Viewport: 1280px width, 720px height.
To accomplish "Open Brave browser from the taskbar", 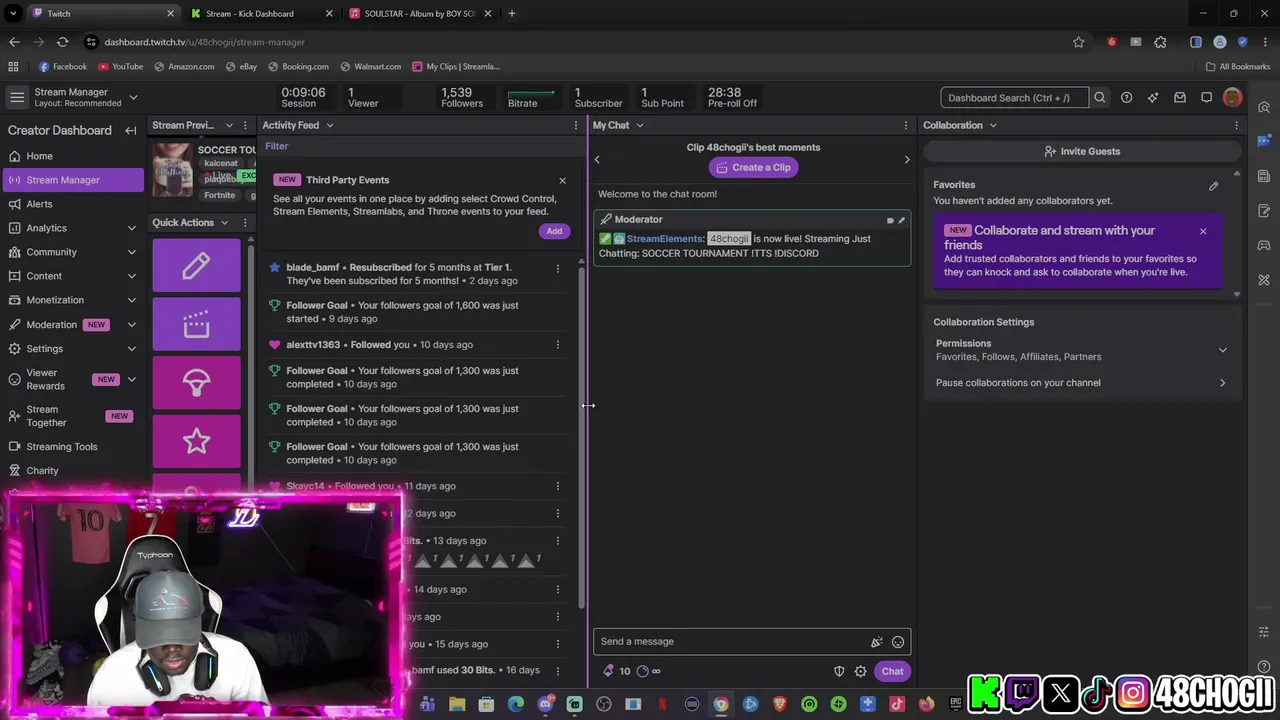I will (x=780, y=704).
